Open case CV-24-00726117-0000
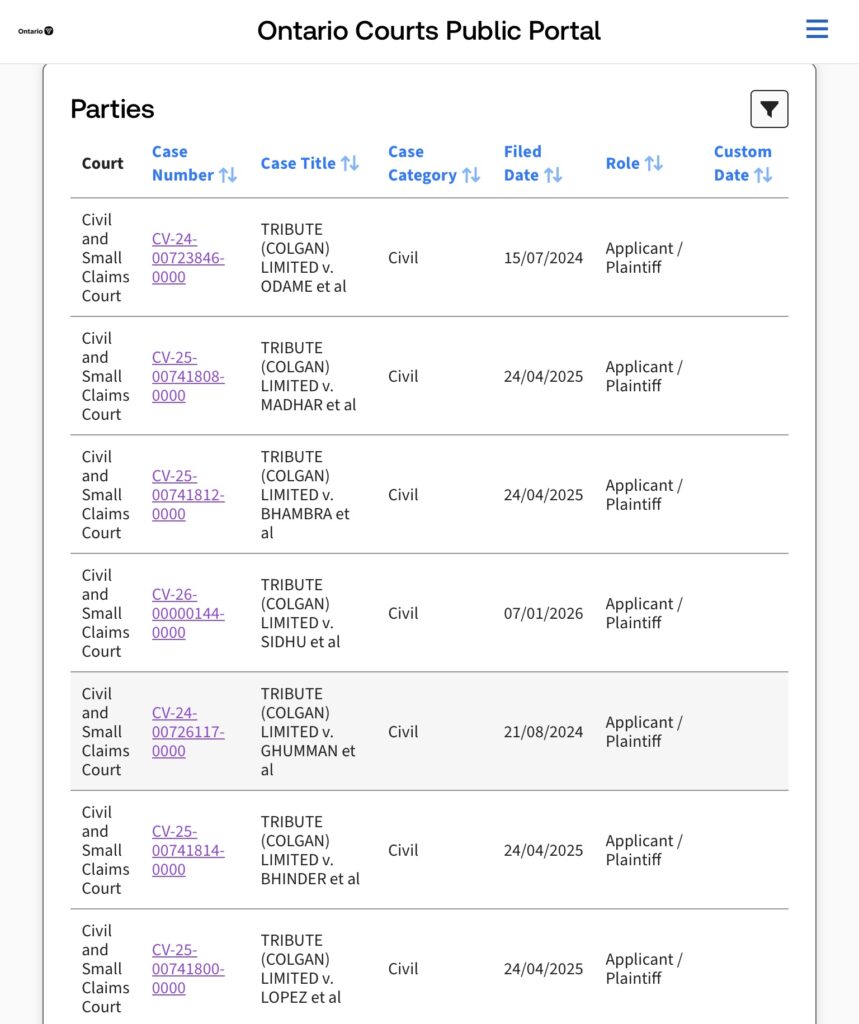This screenshot has width=859, height=1024. point(188,732)
